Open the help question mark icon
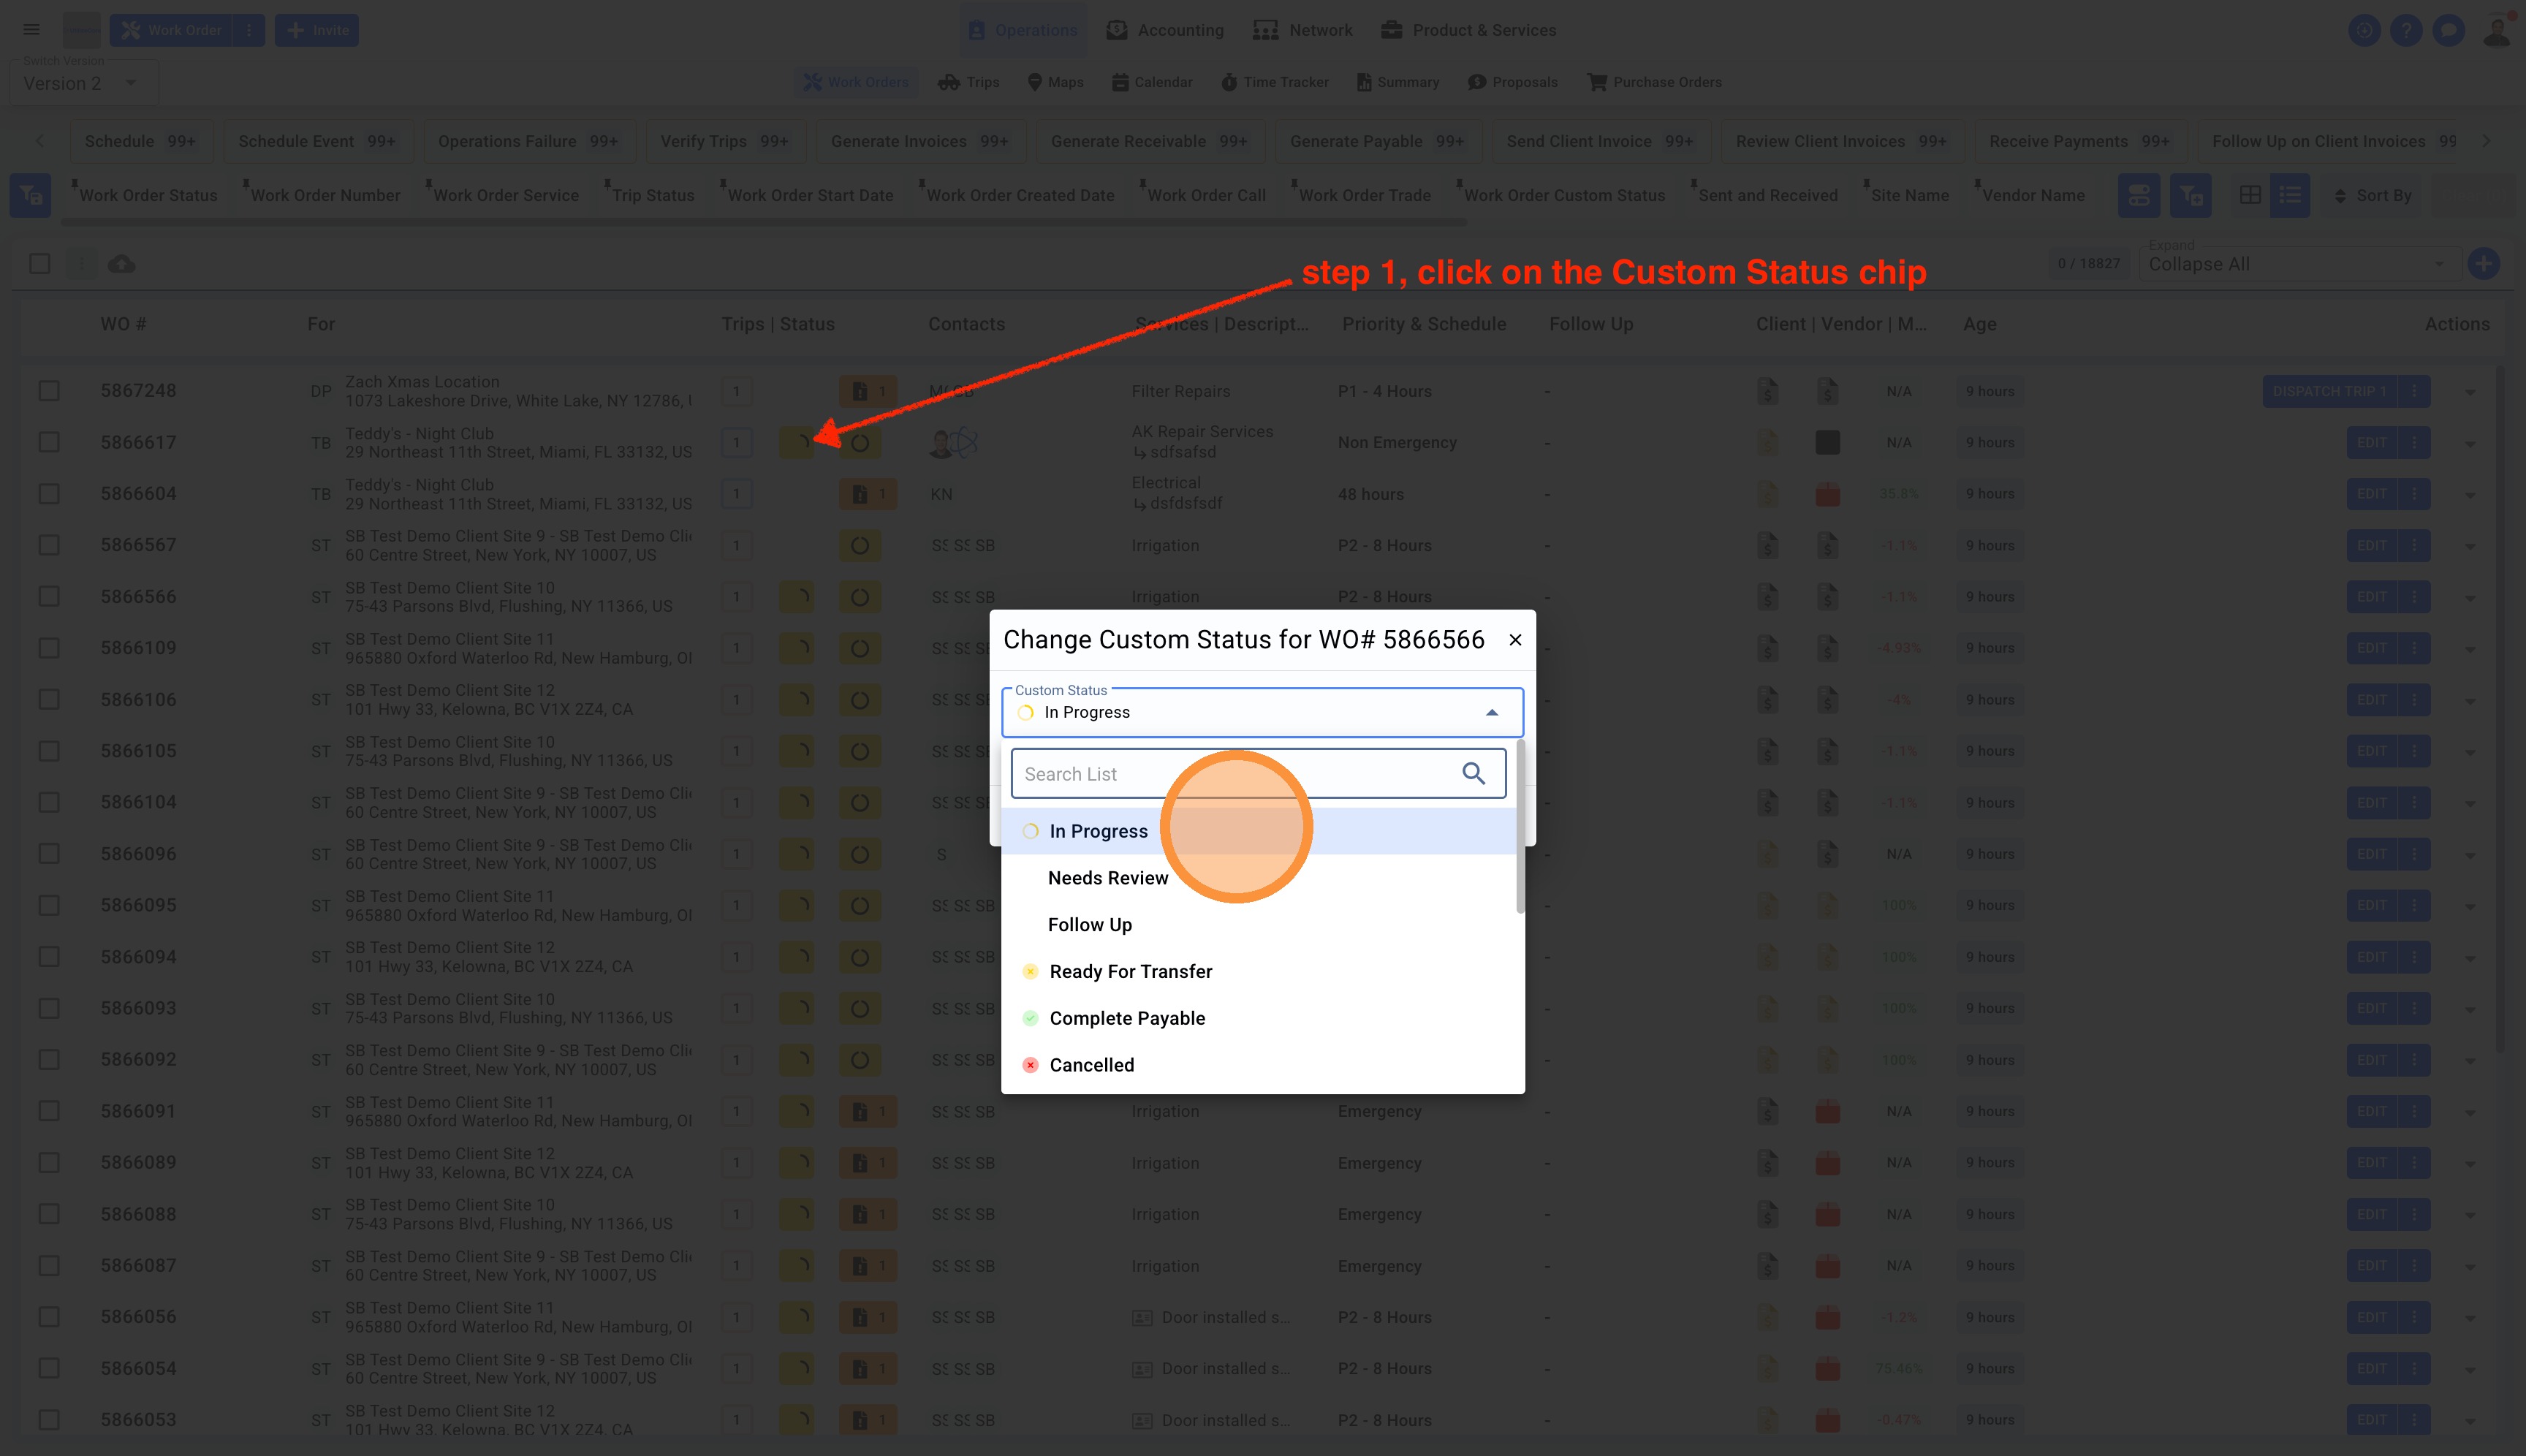2526x1456 pixels. pos(2406,30)
